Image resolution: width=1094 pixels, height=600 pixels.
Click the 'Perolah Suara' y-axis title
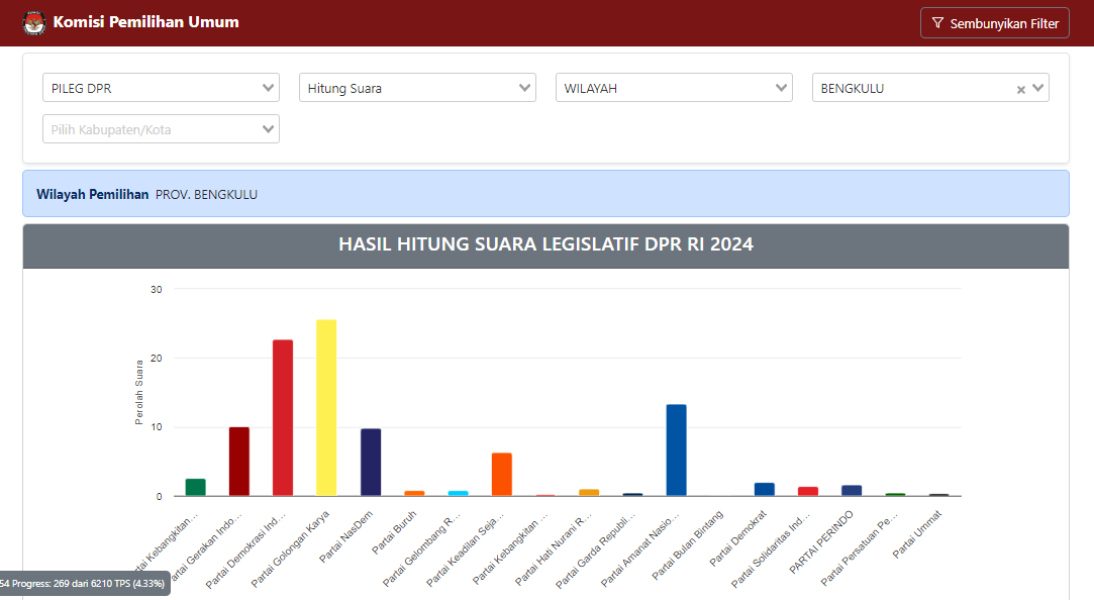click(x=139, y=392)
